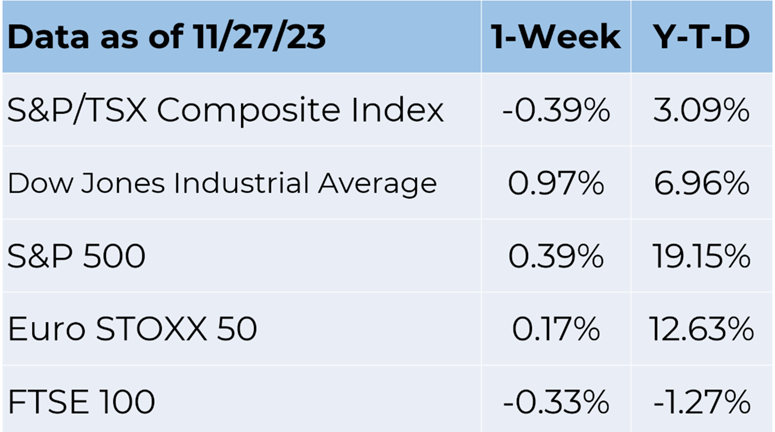Click the 'Data as of 11/27/23' header
The width and height of the screenshot is (775, 432).
click(x=167, y=37)
